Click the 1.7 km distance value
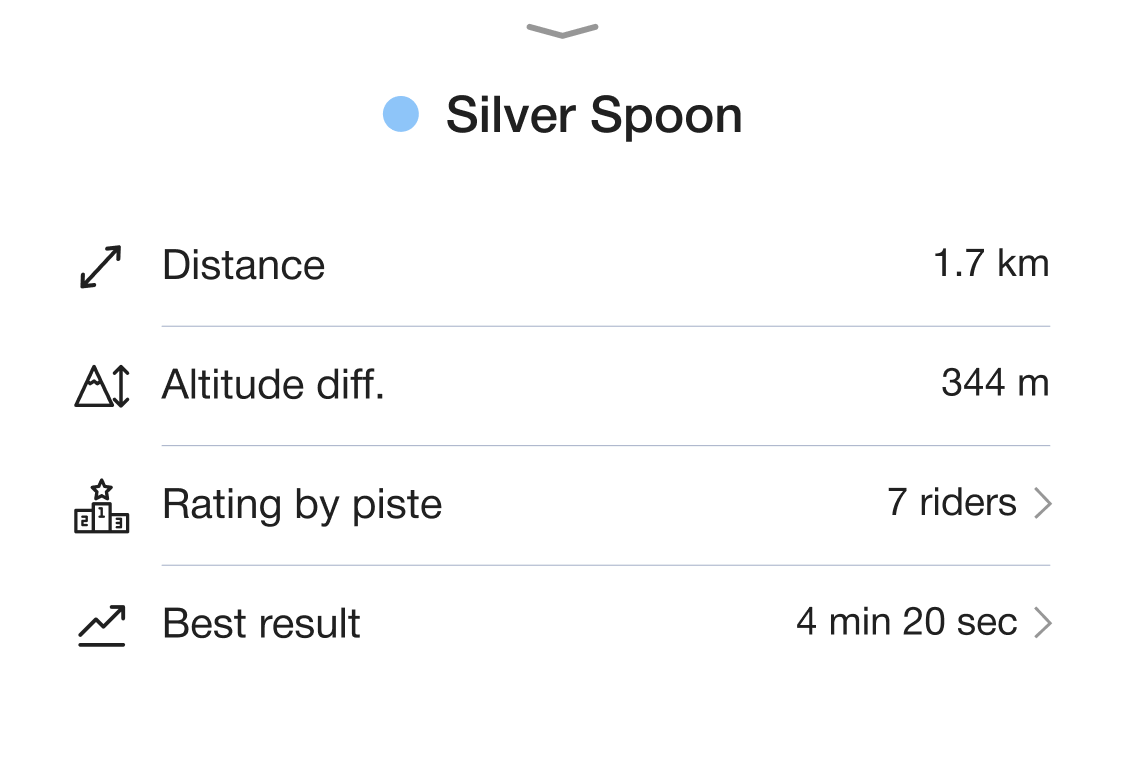 pos(990,264)
